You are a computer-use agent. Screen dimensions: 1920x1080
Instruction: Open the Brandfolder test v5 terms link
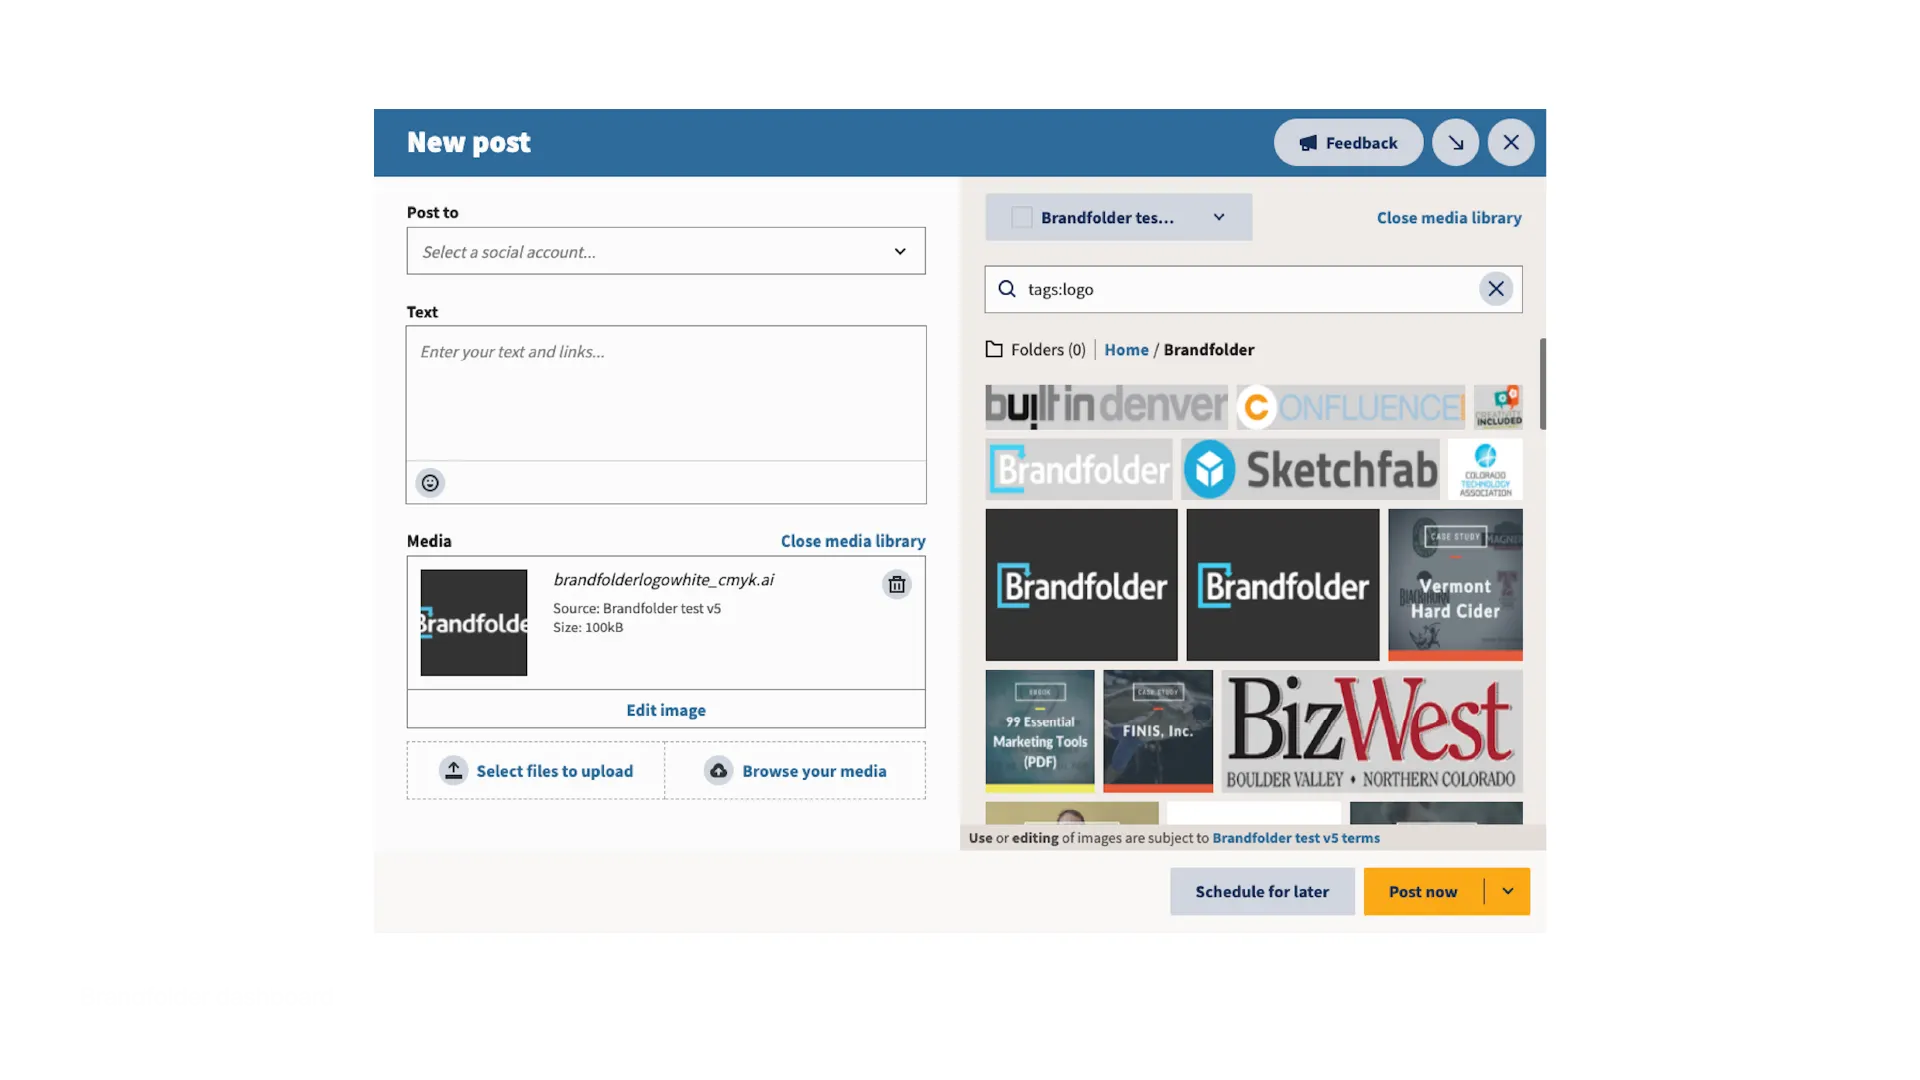1296,838
